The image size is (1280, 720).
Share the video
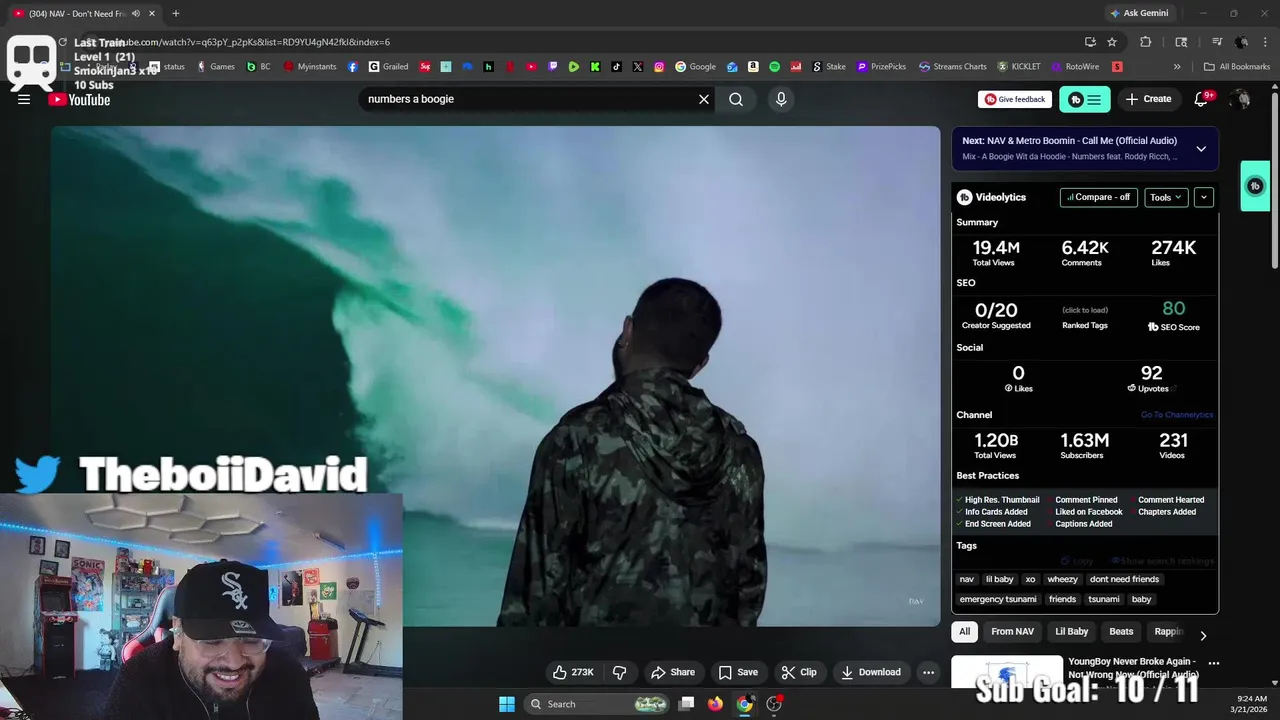(673, 672)
